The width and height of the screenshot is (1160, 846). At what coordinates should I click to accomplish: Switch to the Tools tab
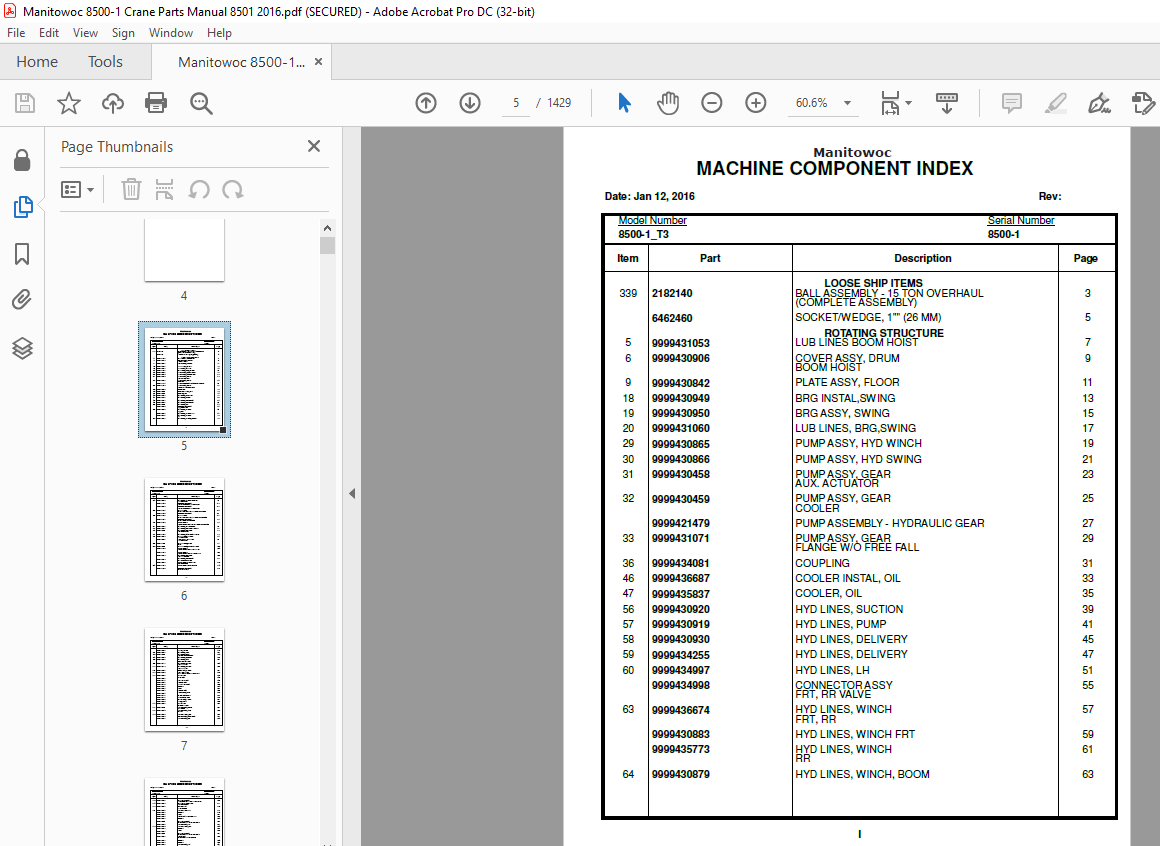point(105,62)
